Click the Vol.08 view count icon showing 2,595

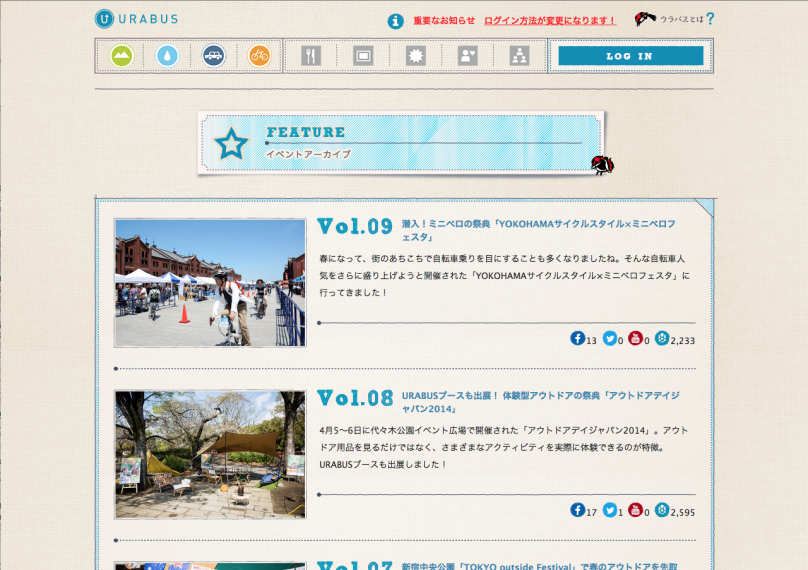[x=662, y=510]
